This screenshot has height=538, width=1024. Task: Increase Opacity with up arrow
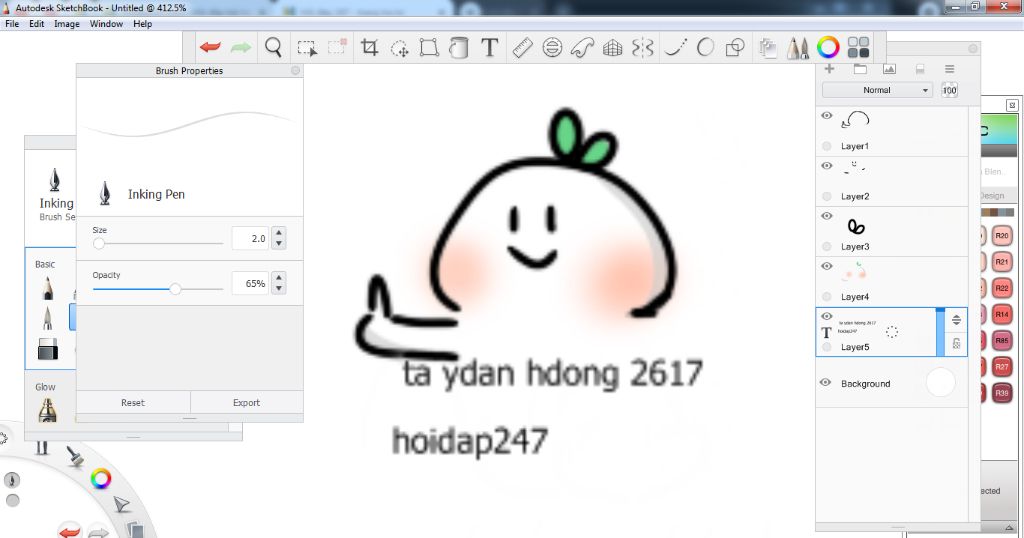279,277
